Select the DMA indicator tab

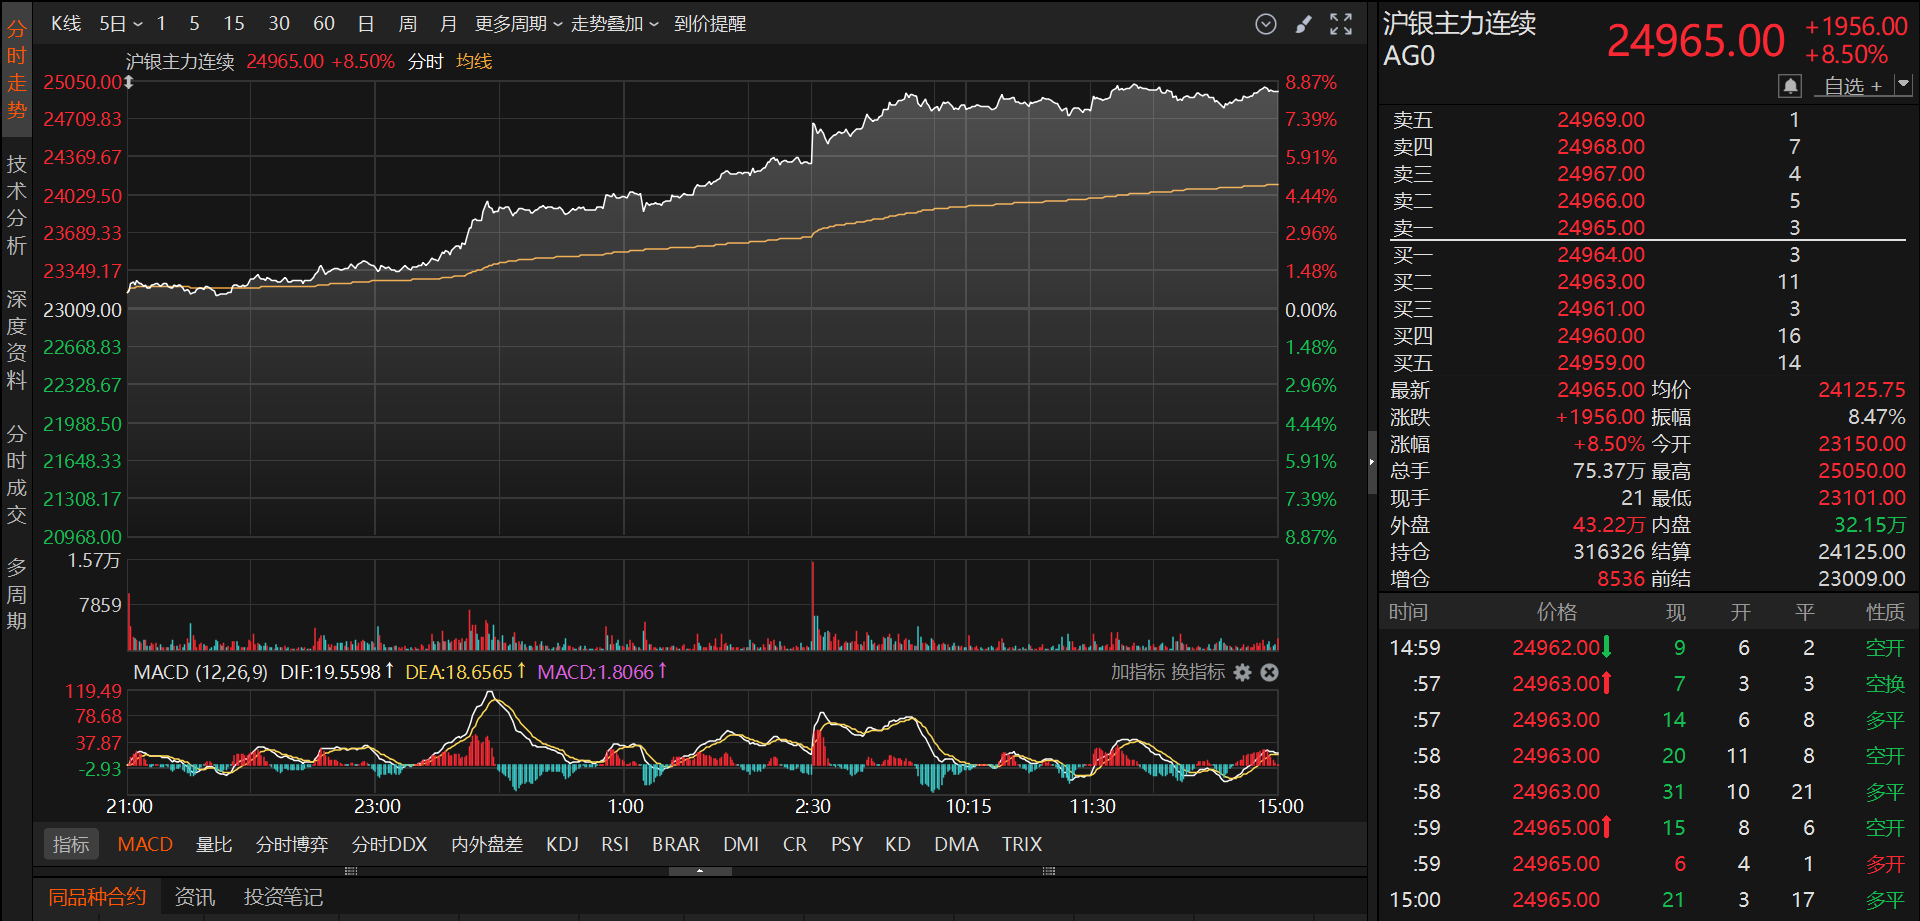pyautogui.click(x=956, y=844)
